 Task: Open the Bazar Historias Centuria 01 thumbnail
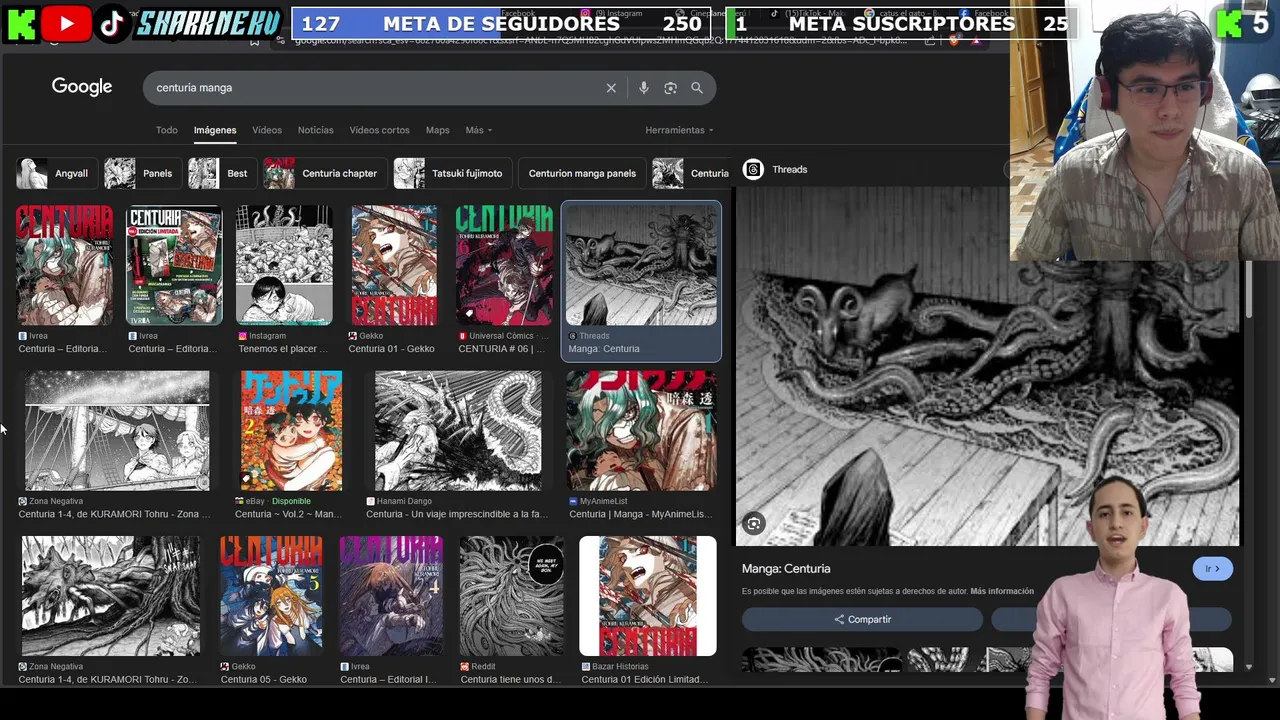click(648, 596)
